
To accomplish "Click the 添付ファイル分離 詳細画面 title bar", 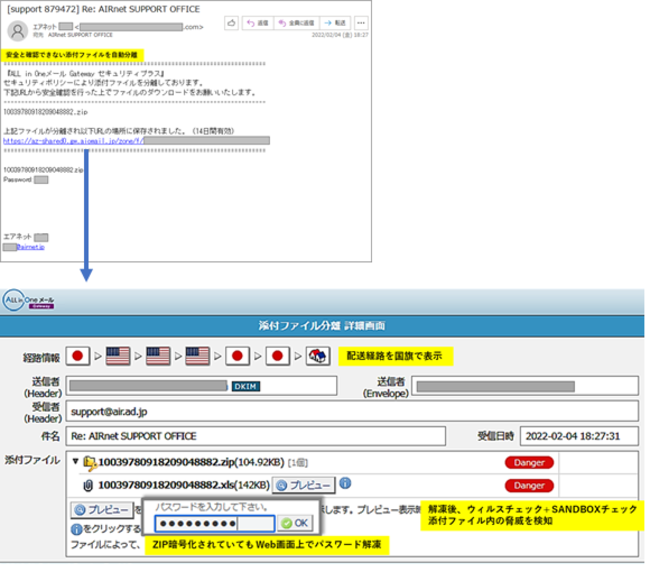I will point(322,326).
